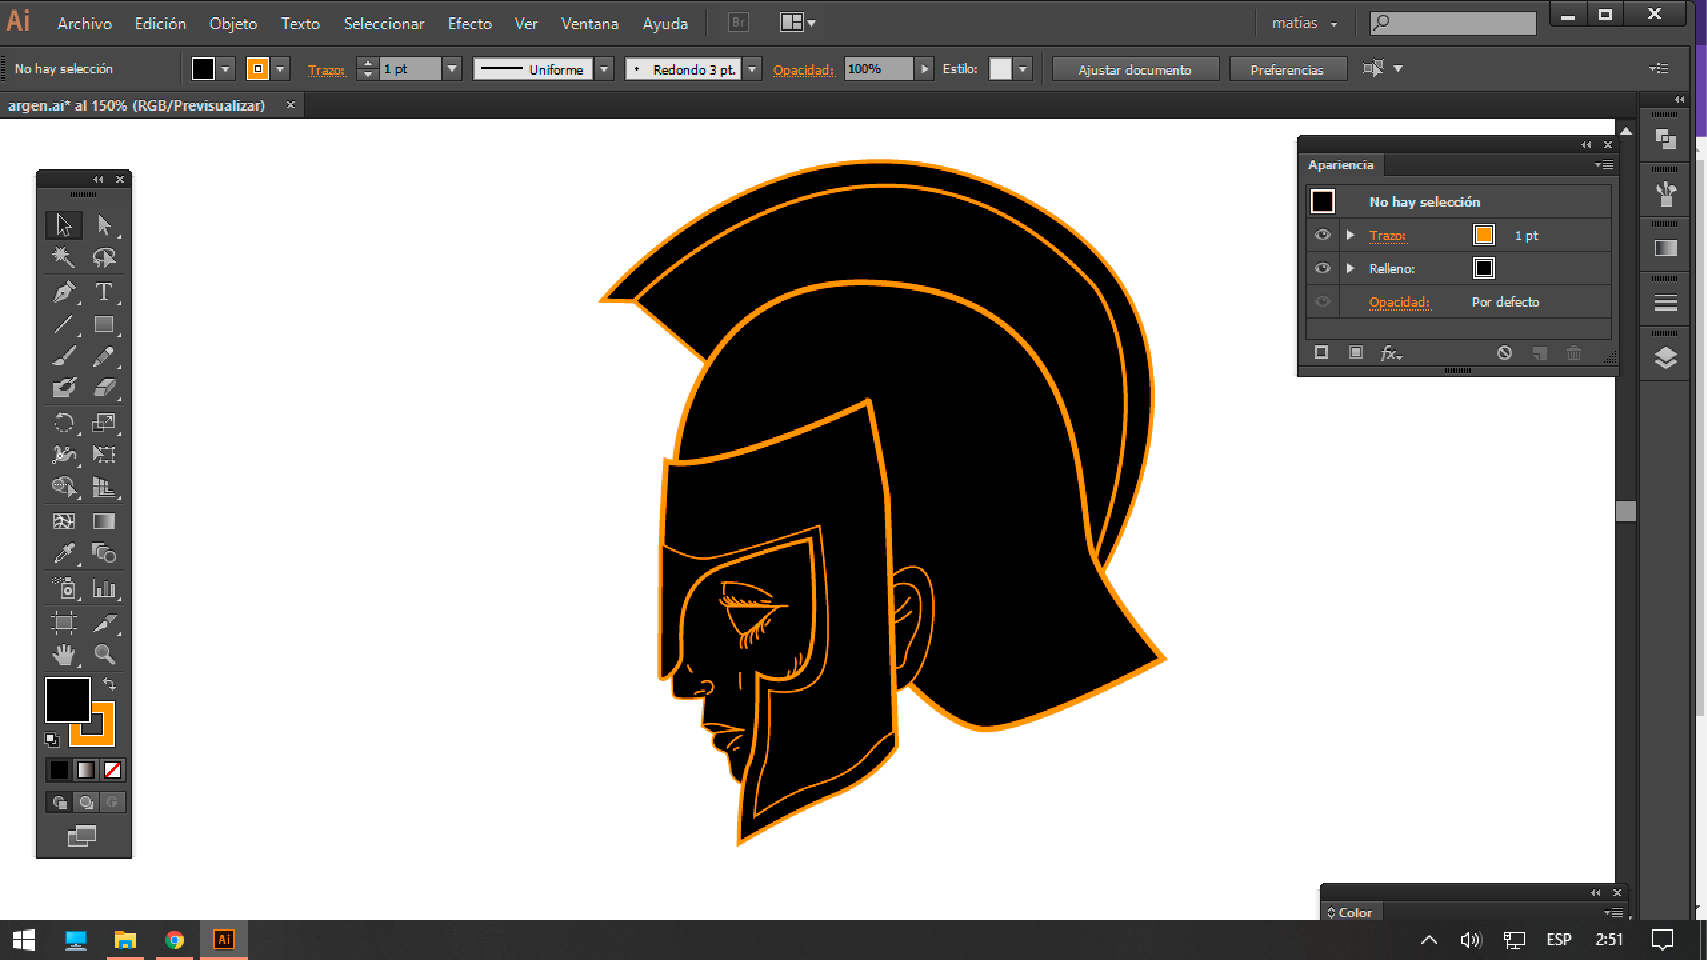The image size is (1707, 961).
Task: Set paint mode to None
Action: [x=113, y=770]
